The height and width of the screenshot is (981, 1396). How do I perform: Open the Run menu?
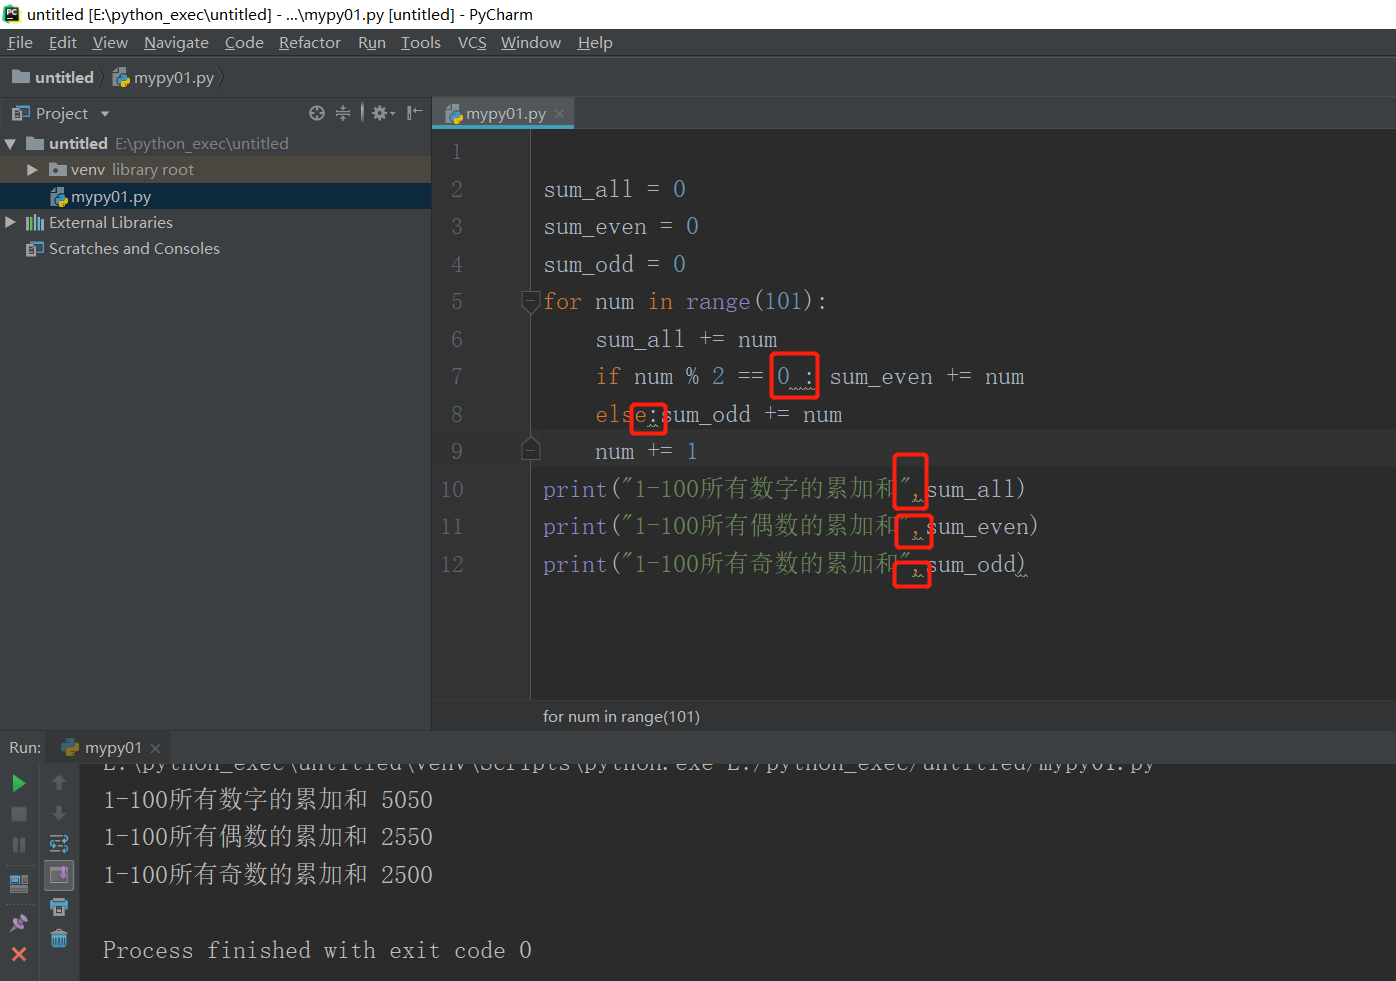372,42
